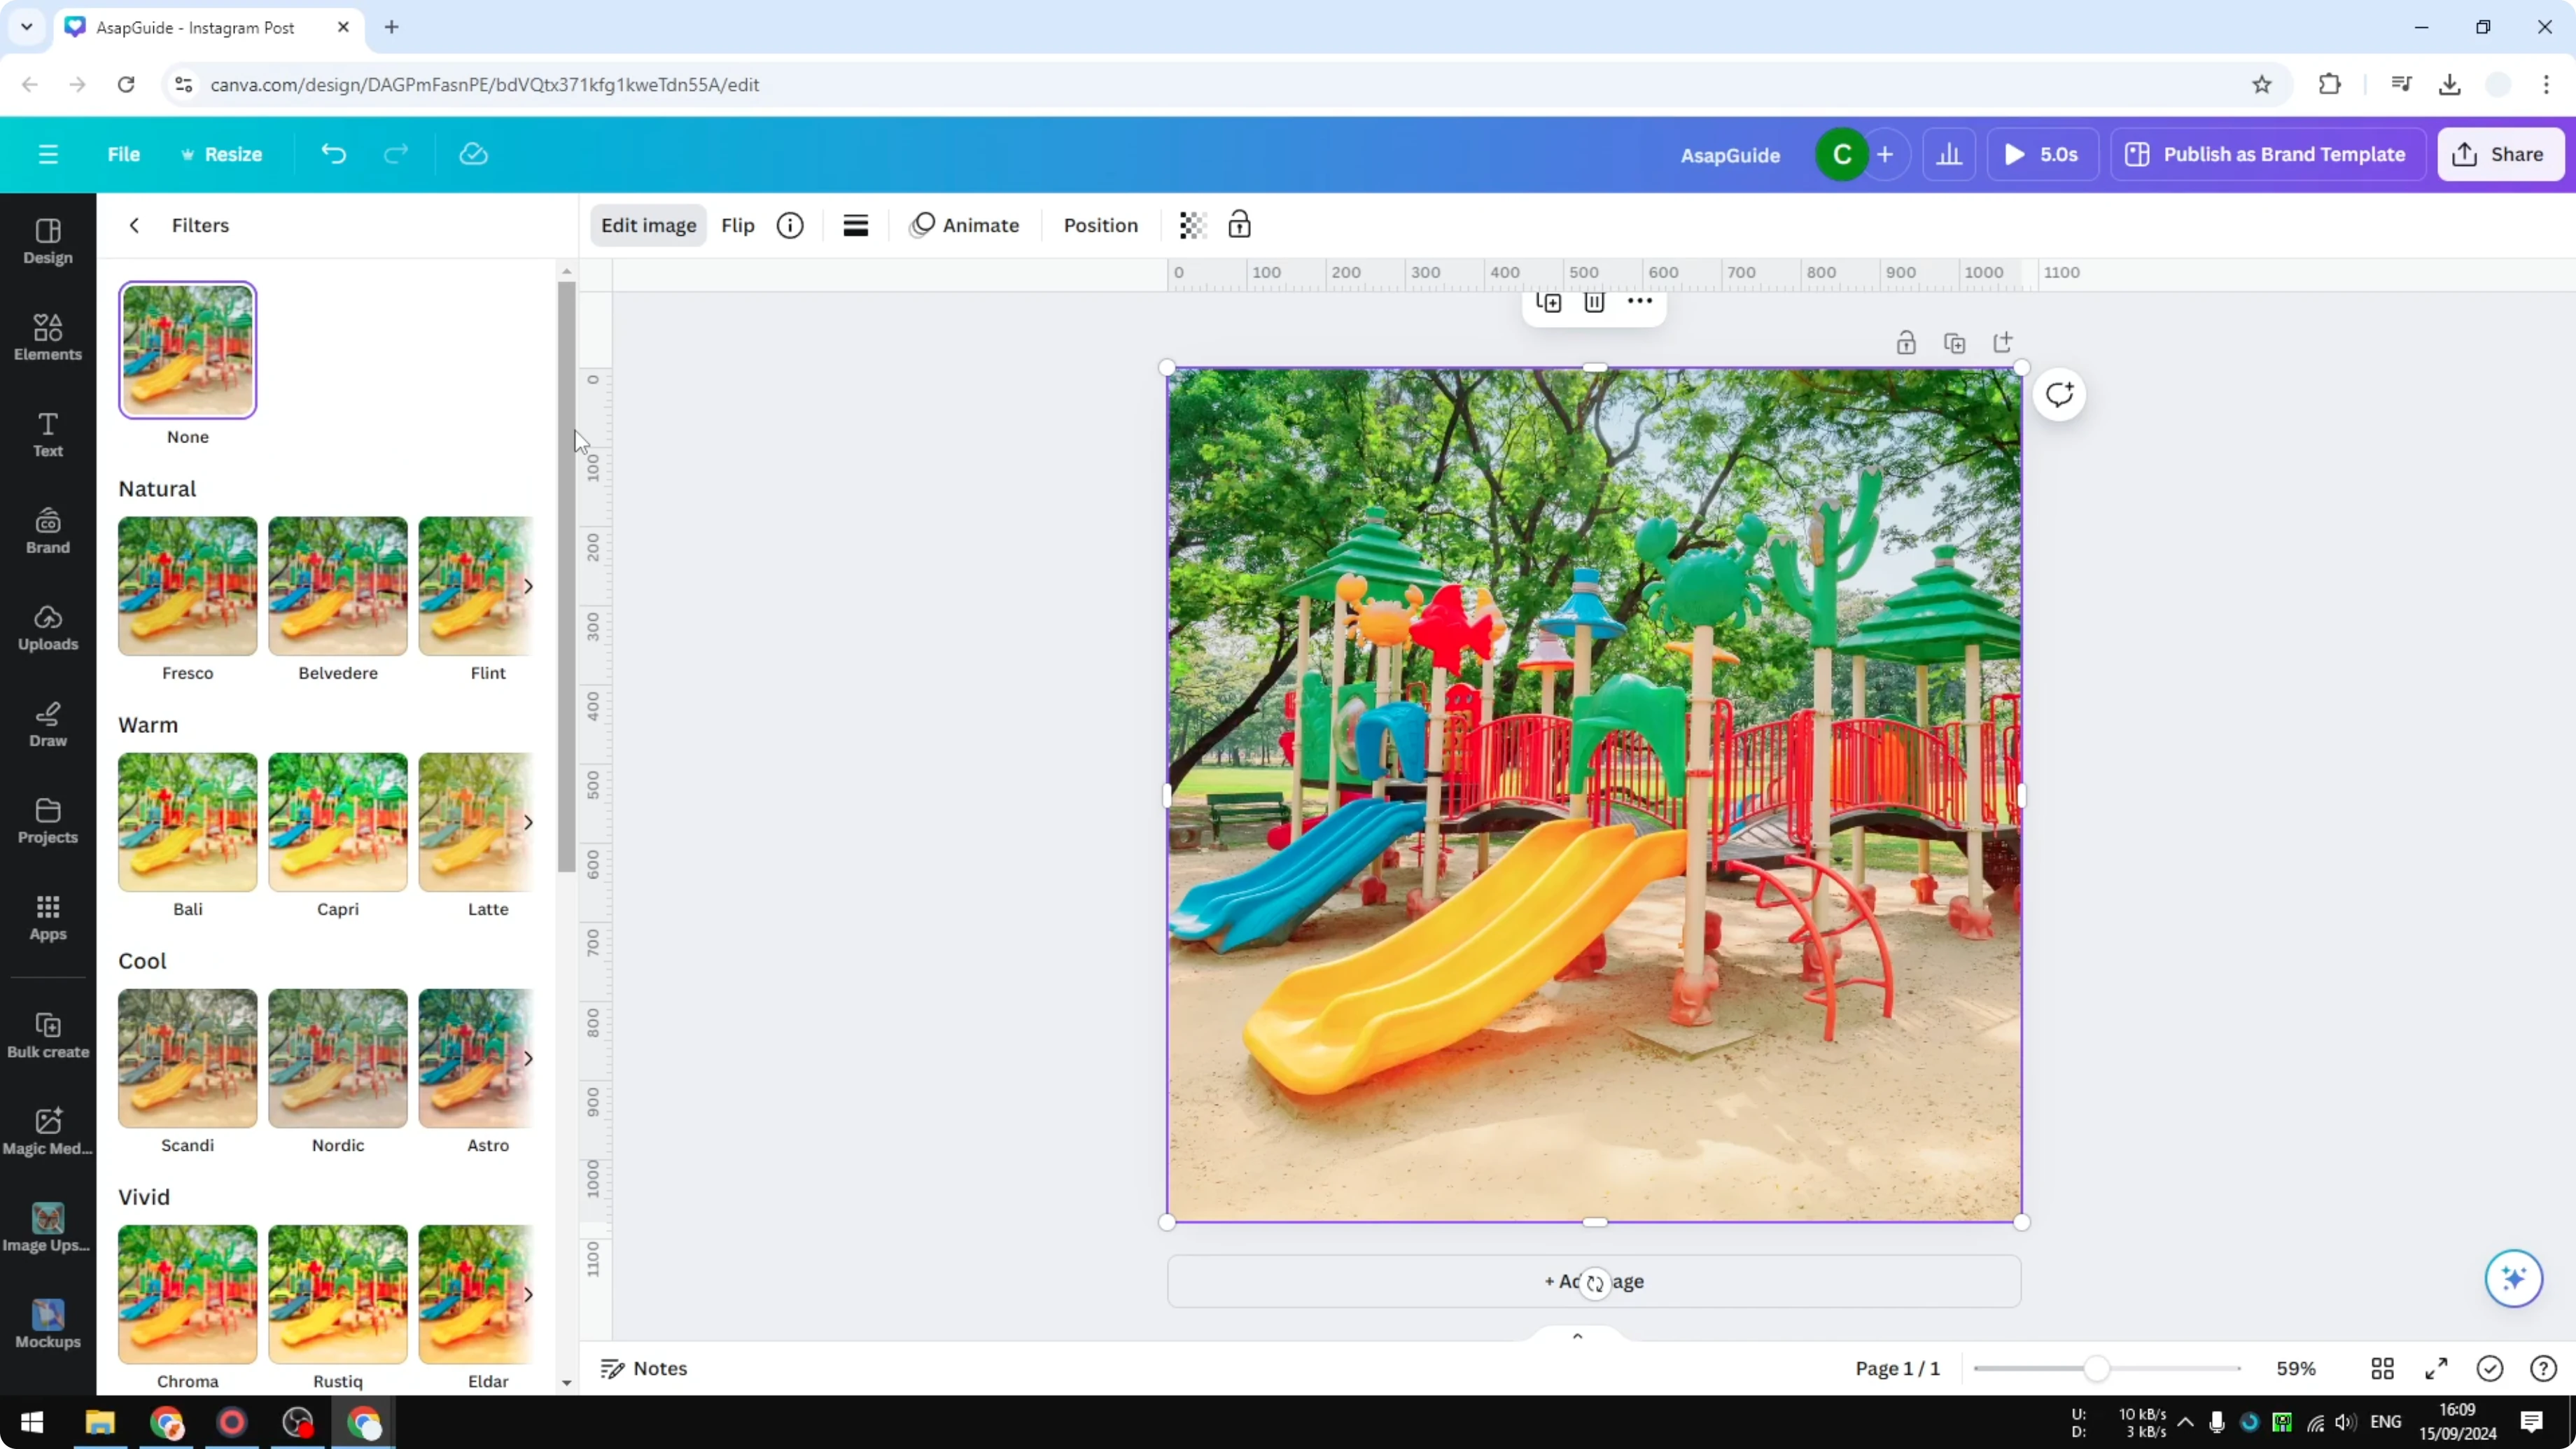This screenshot has width=2576, height=1449.
Task: Click the Flip option
Action: (738, 225)
